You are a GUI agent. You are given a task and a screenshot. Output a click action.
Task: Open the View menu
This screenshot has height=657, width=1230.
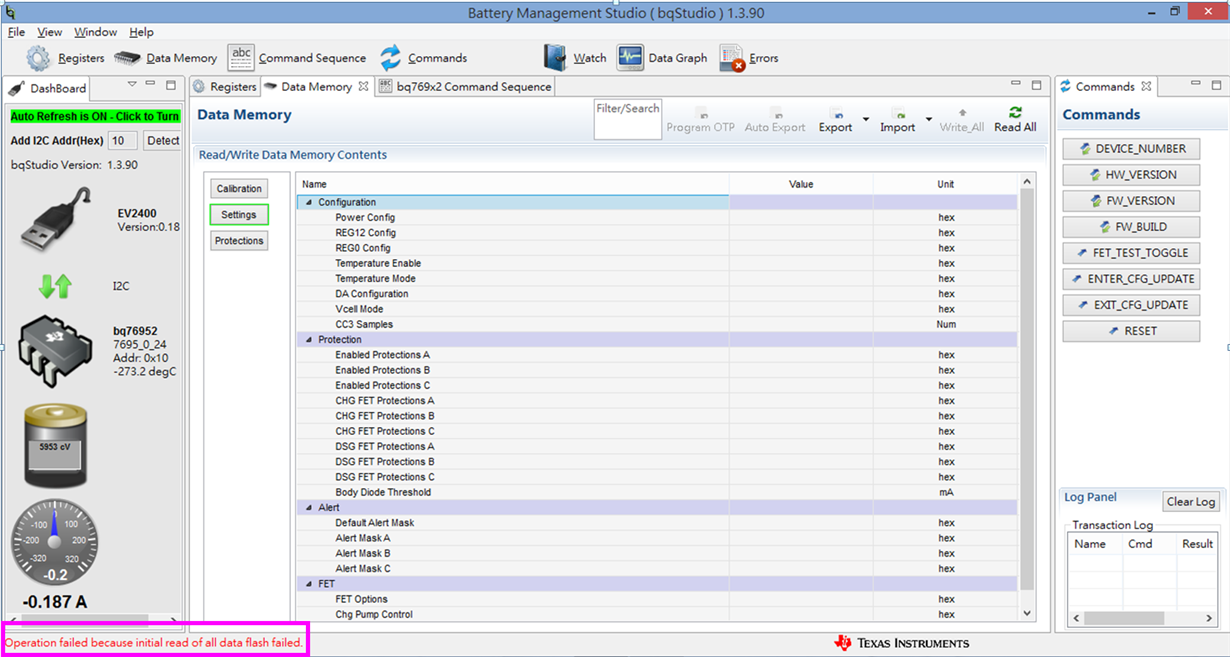[x=50, y=32]
